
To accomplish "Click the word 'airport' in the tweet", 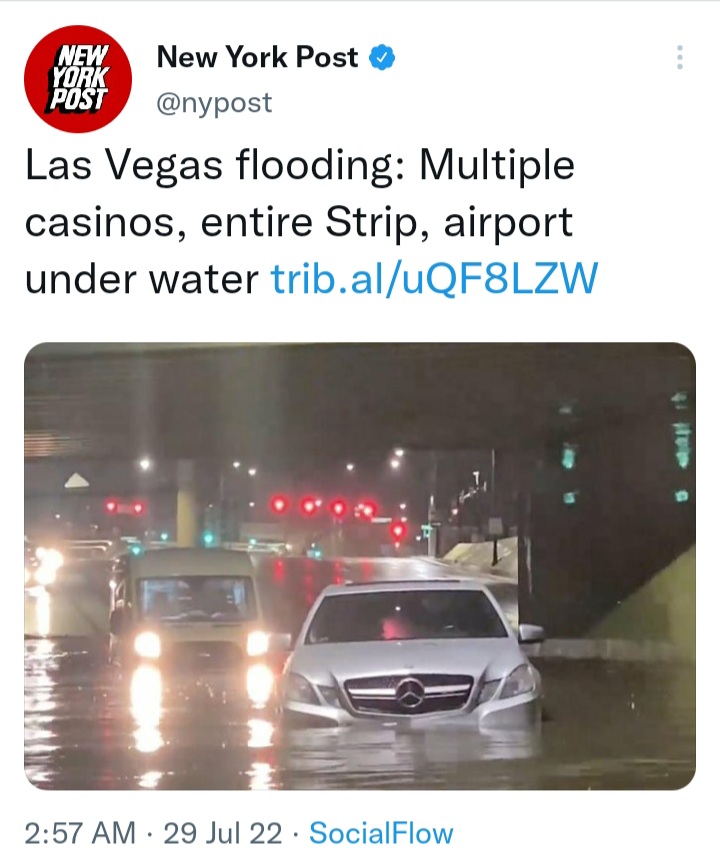I will click(x=508, y=223).
